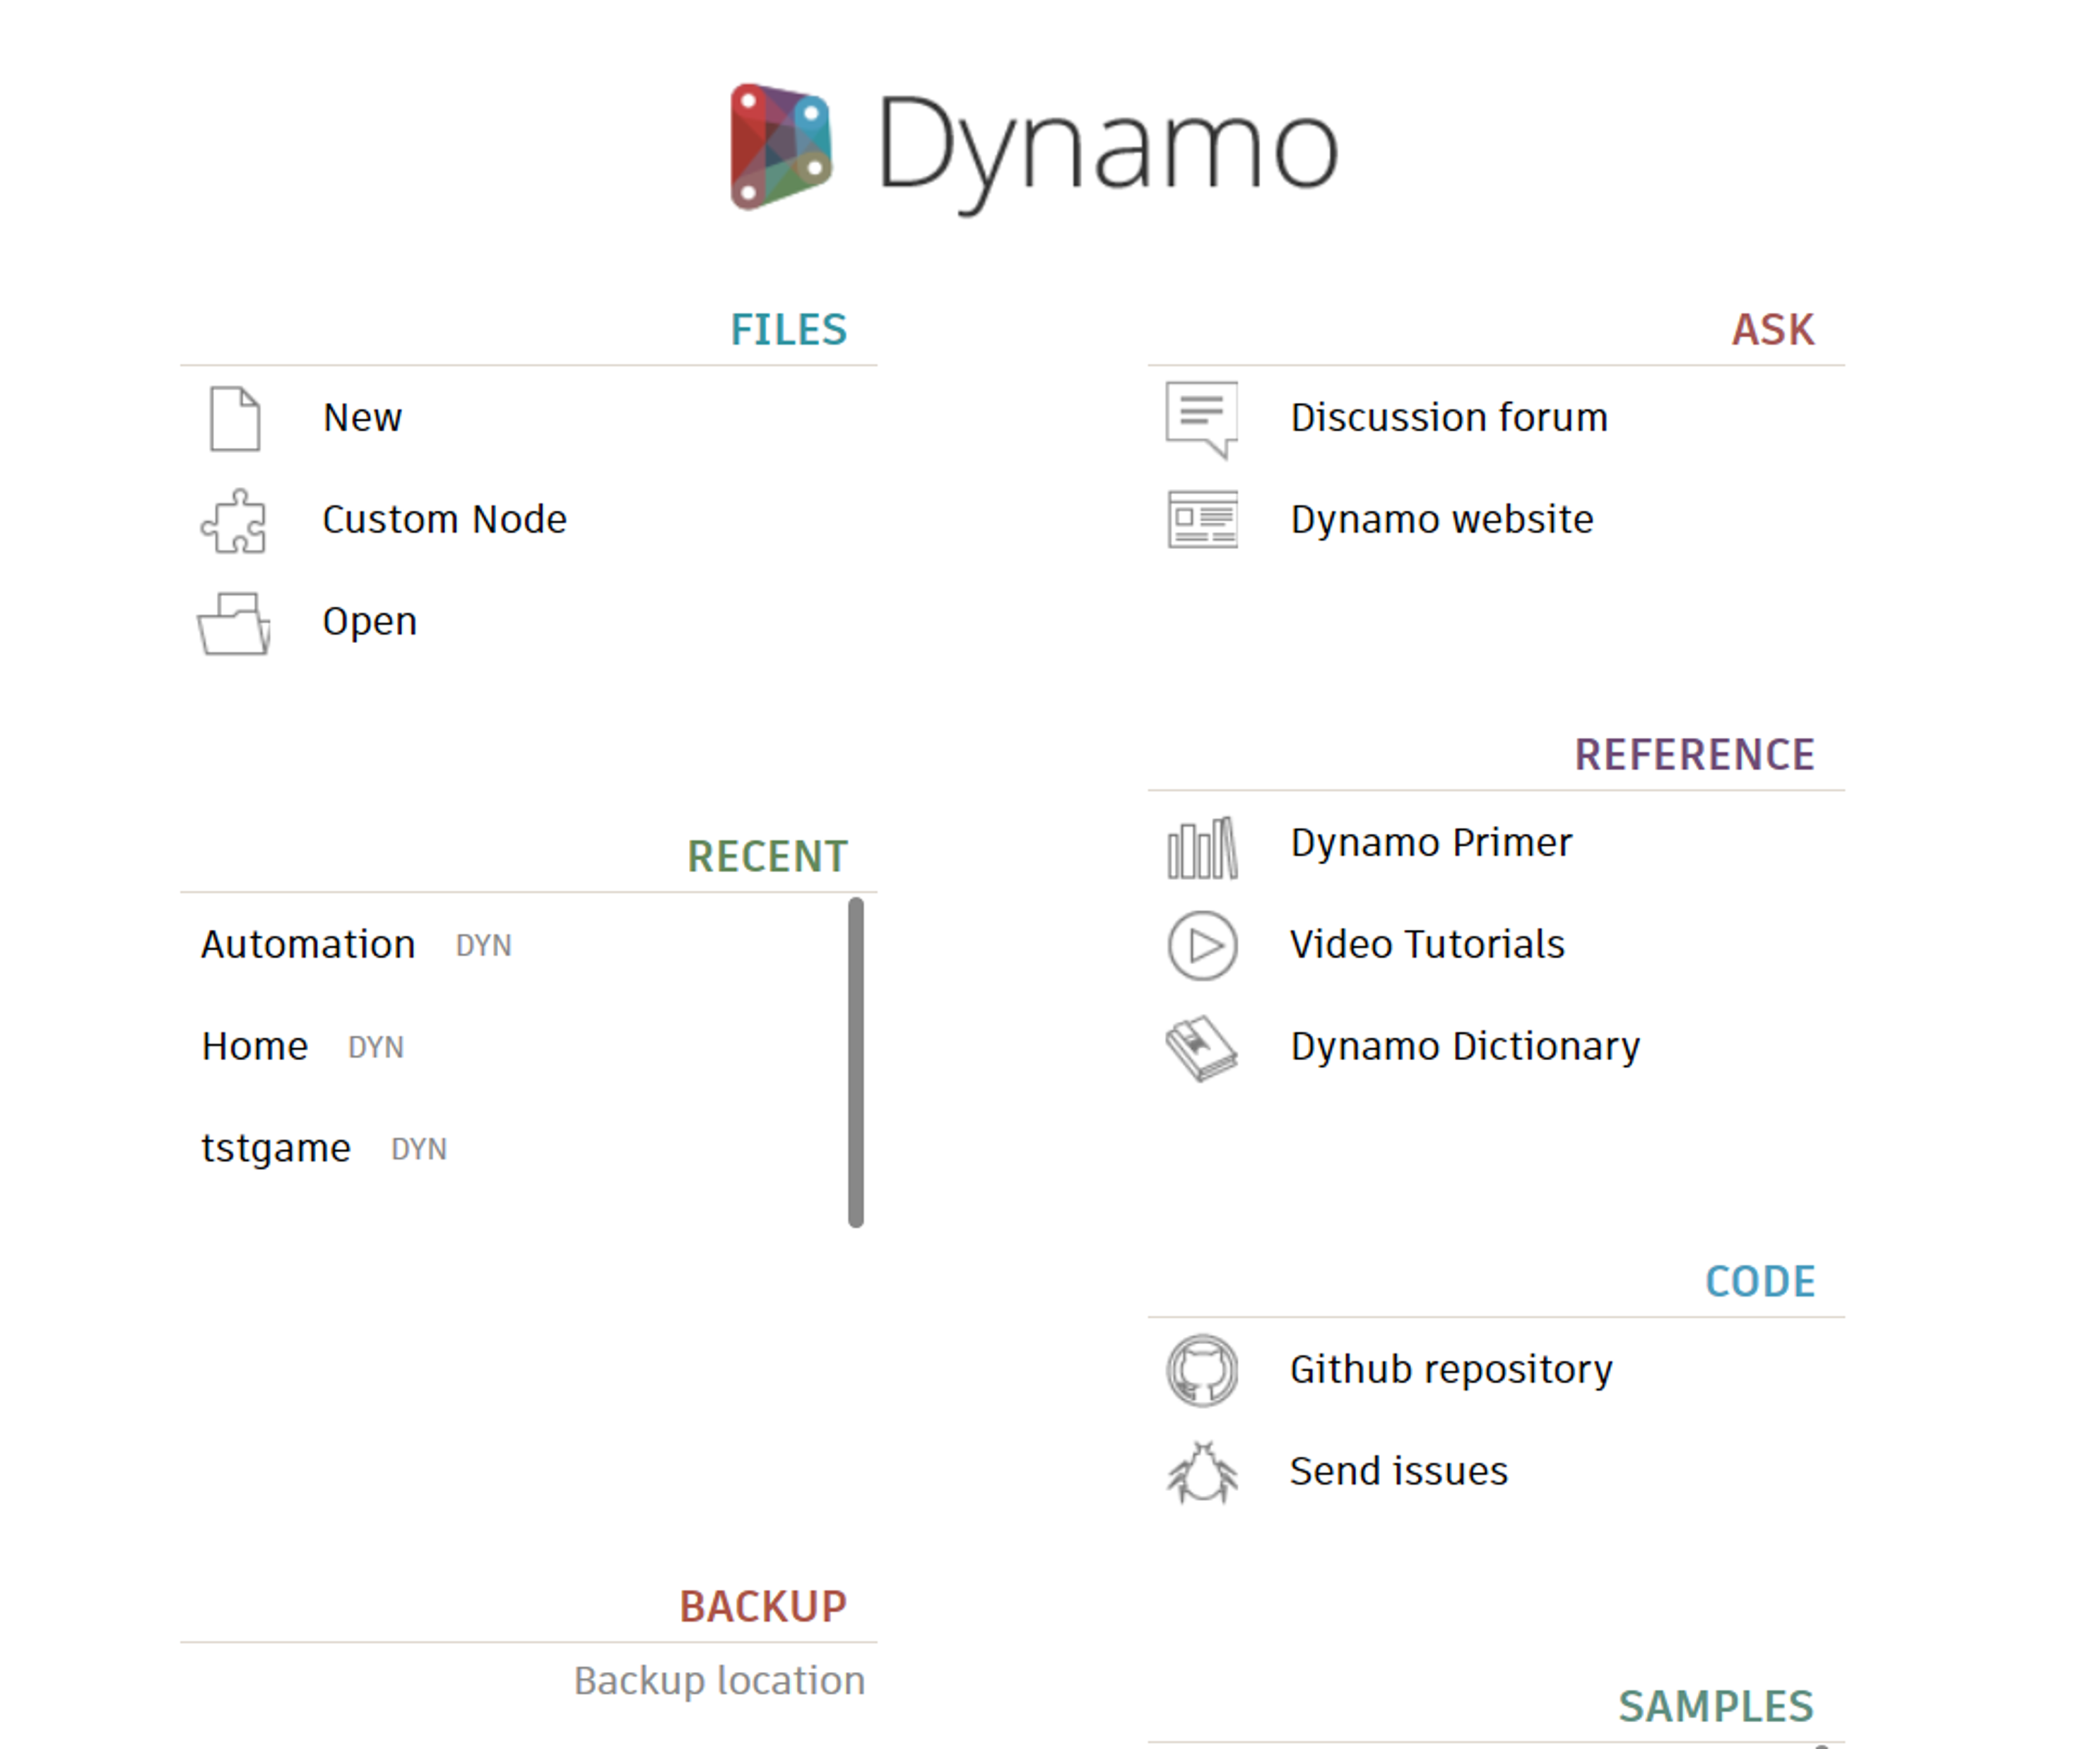The height and width of the screenshot is (1749, 2100).
Task: Go to the Dynamo website
Action: tap(1441, 520)
